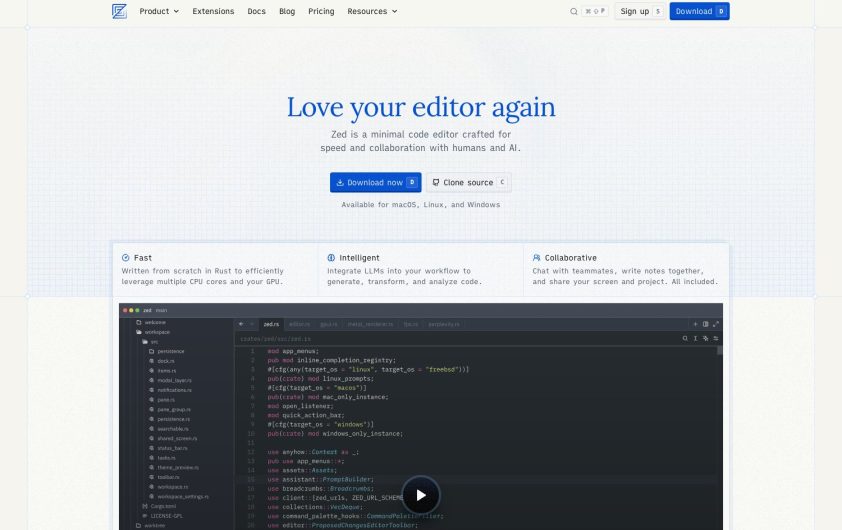Open shared_screen.rs in the project tree
Image resolution: width=842 pixels, height=530 pixels.
173,438
